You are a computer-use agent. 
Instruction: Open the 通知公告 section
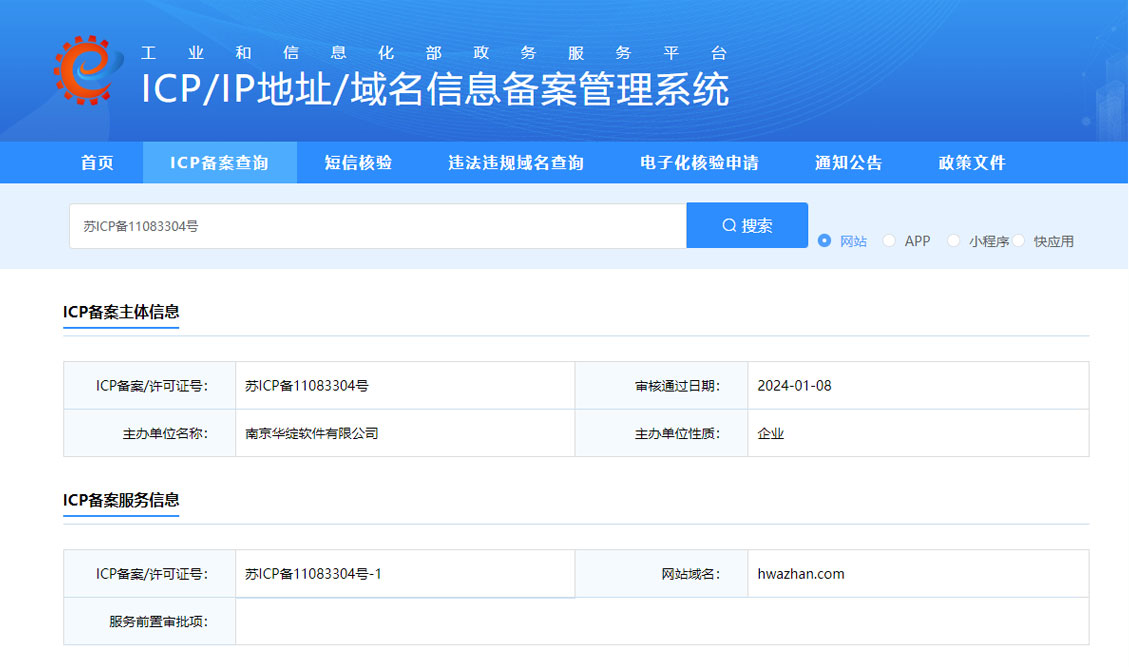click(848, 163)
